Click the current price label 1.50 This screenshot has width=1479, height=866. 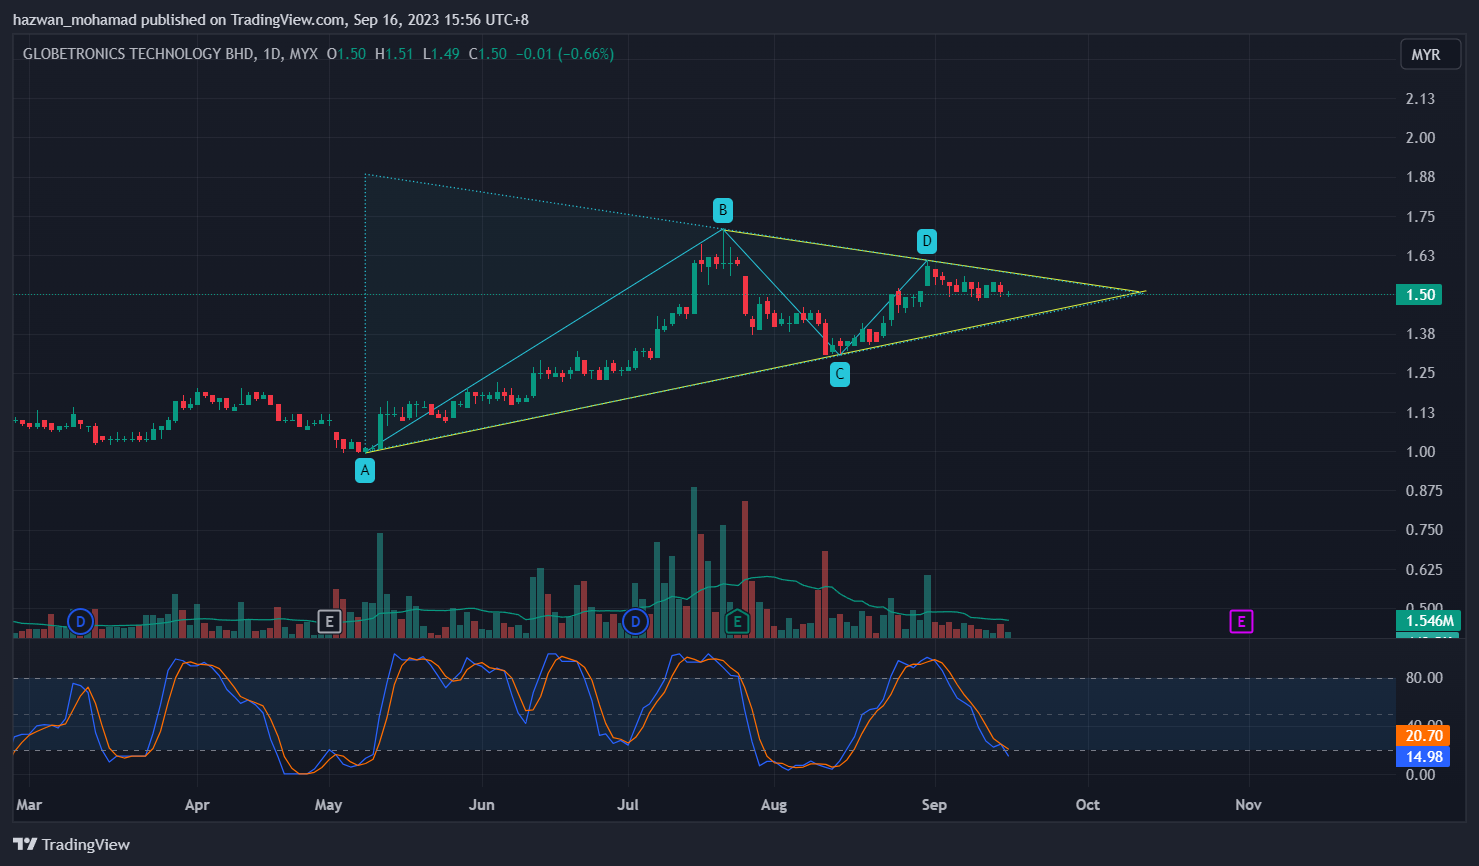click(1420, 294)
